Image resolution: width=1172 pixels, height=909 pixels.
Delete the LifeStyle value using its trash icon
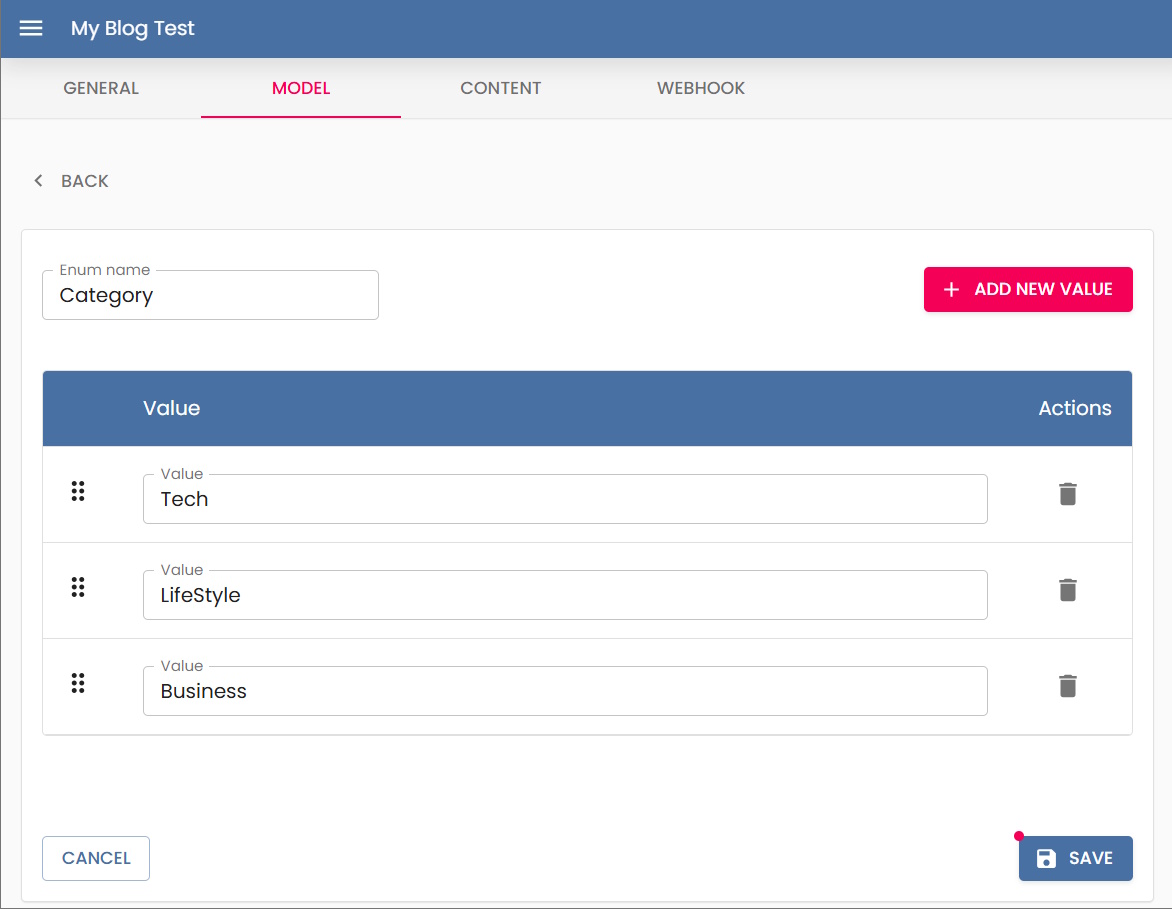(x=1067, y=589)
